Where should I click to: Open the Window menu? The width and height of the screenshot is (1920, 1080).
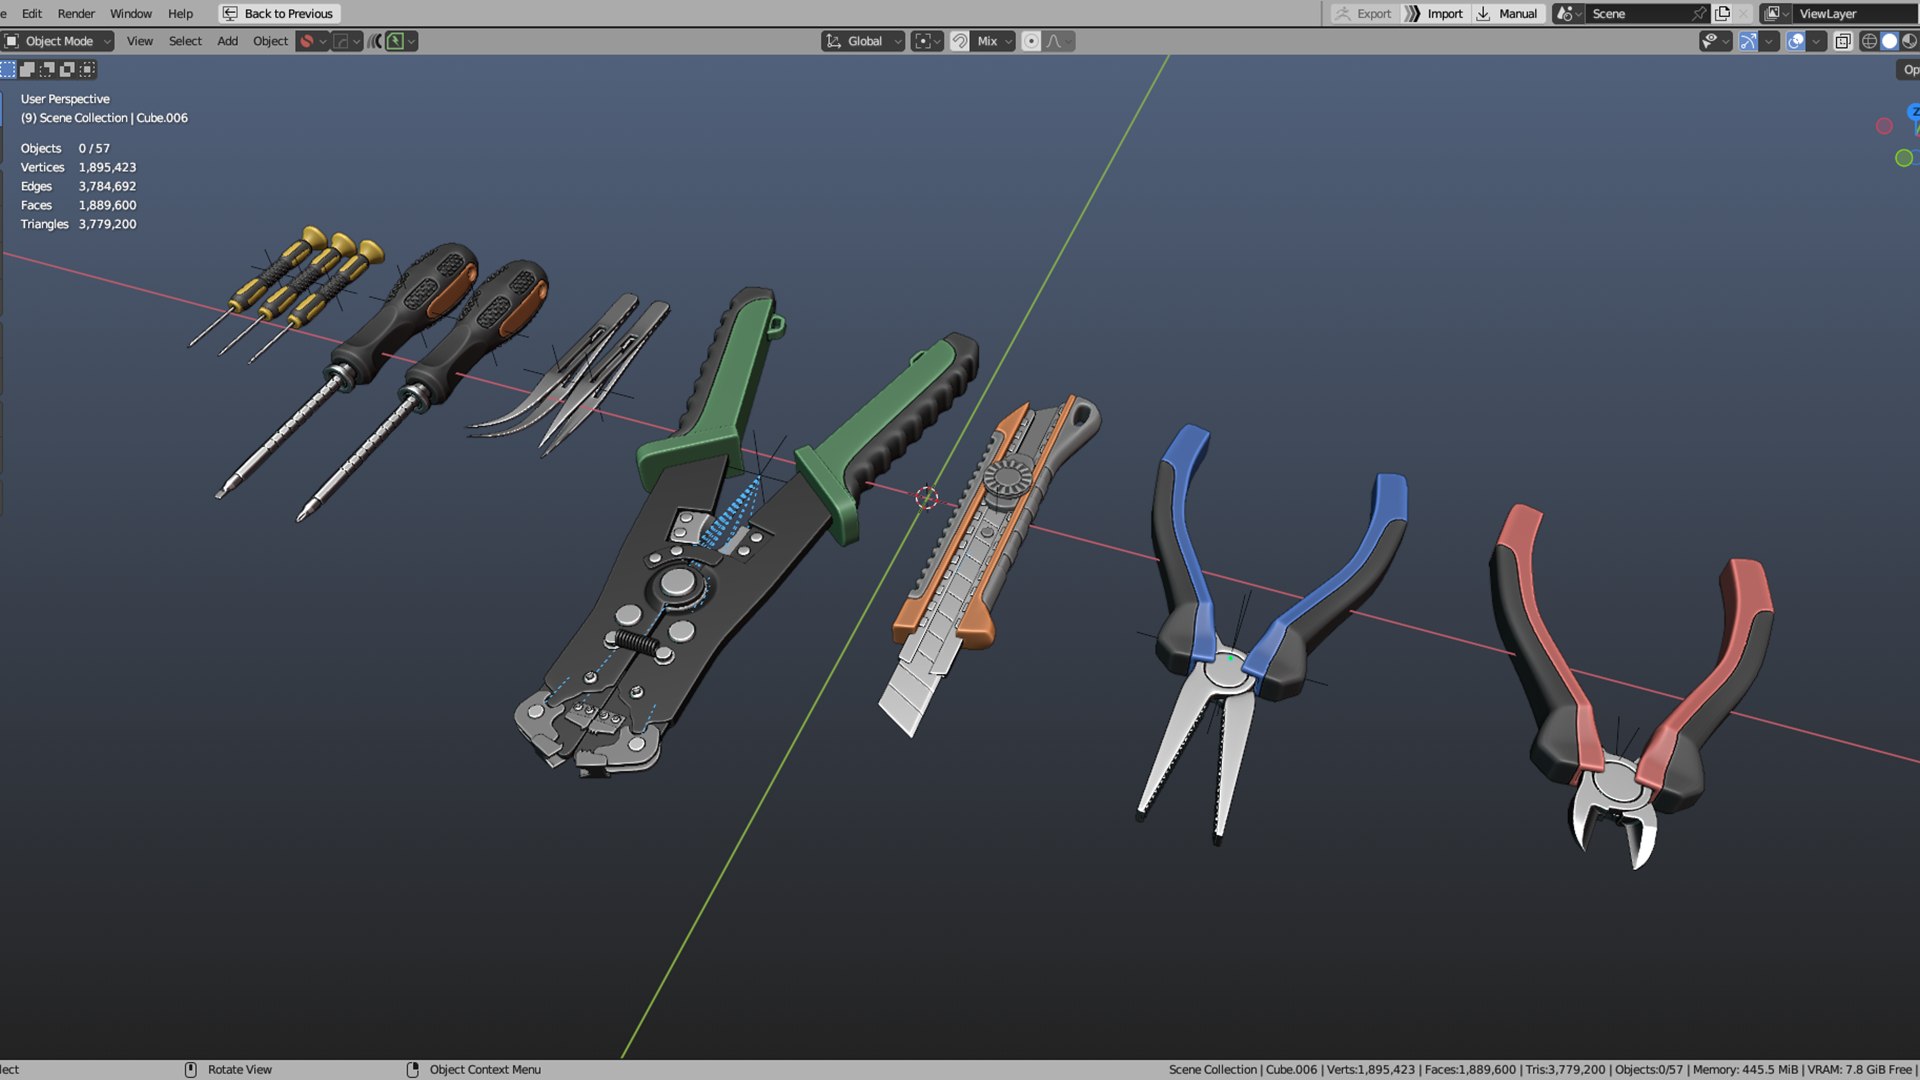(x=131, y=13)
